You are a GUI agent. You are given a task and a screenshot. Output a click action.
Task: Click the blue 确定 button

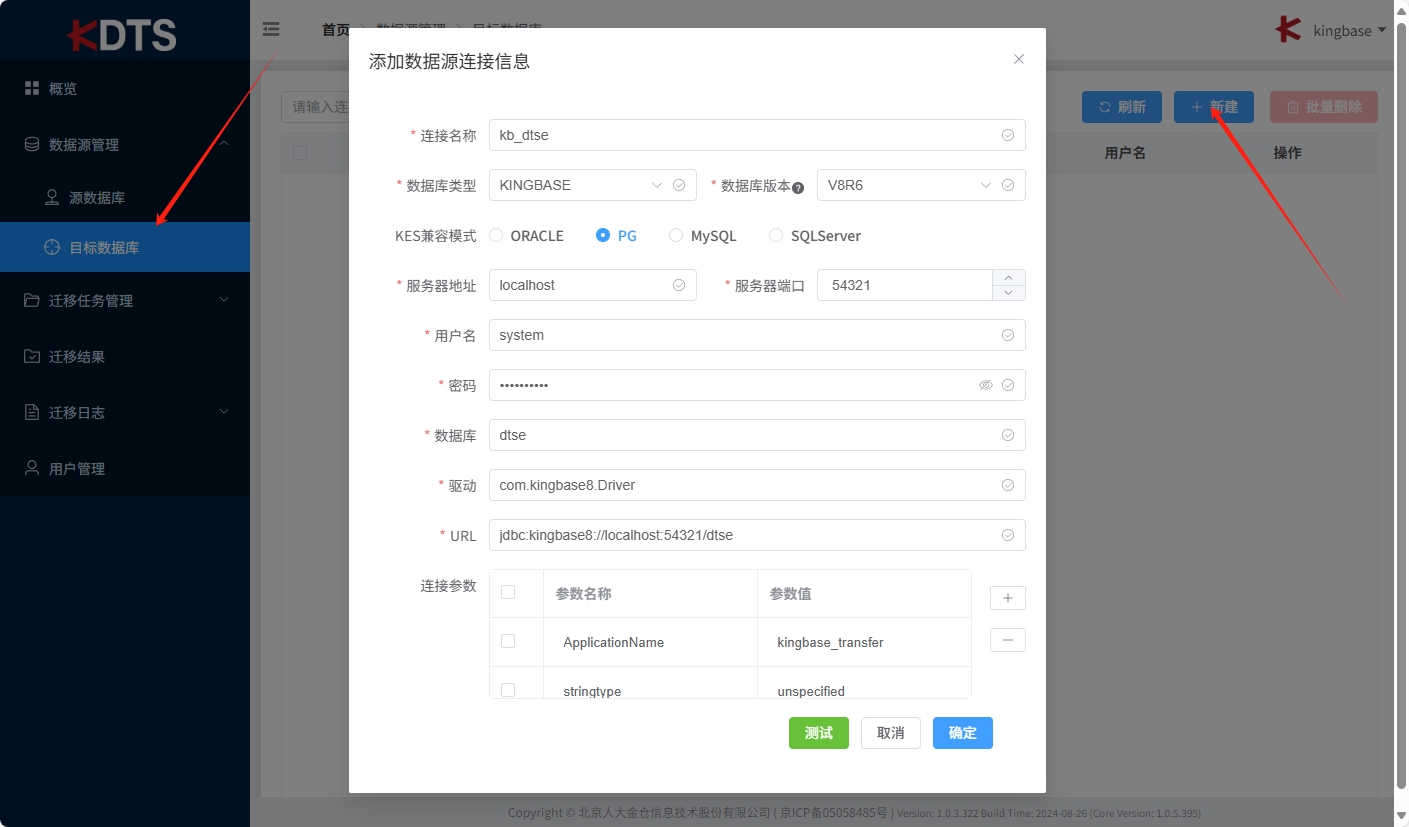click(x=963, y=733)
